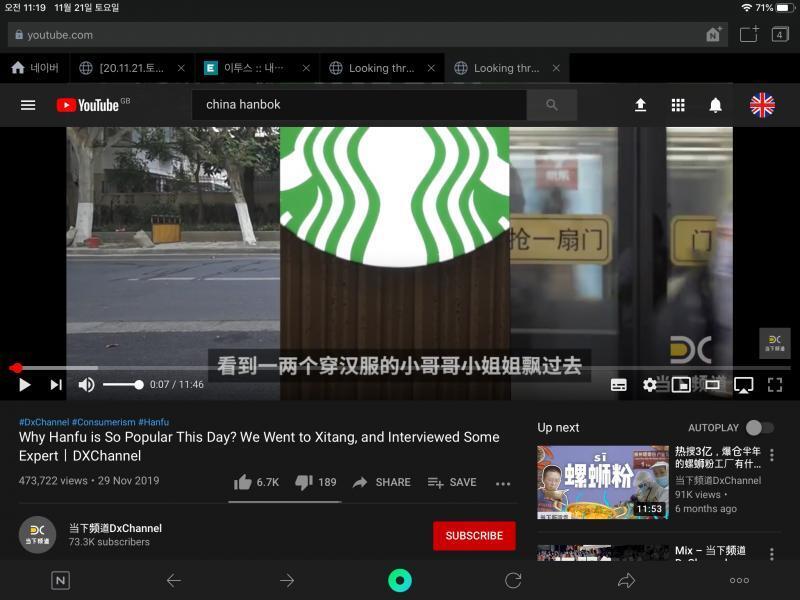Open options menu for the first Up next video

[x=771, y=455]
